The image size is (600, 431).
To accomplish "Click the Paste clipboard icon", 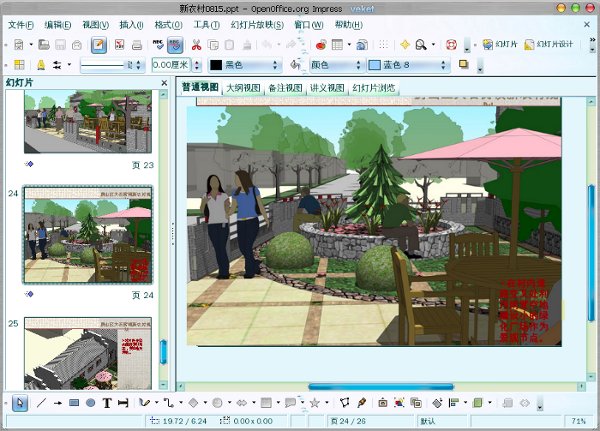I will pos(230,45).
